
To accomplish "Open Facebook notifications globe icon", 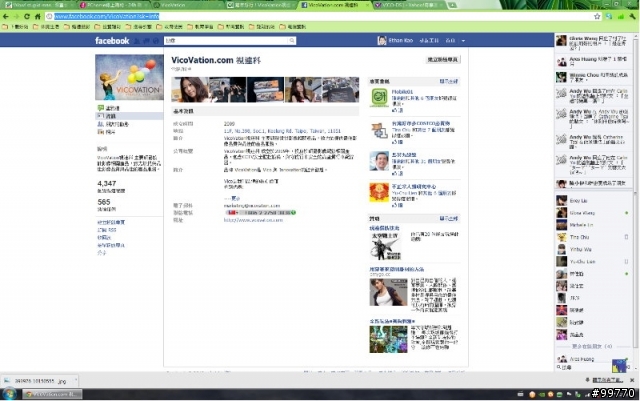I will coord(156,41).
